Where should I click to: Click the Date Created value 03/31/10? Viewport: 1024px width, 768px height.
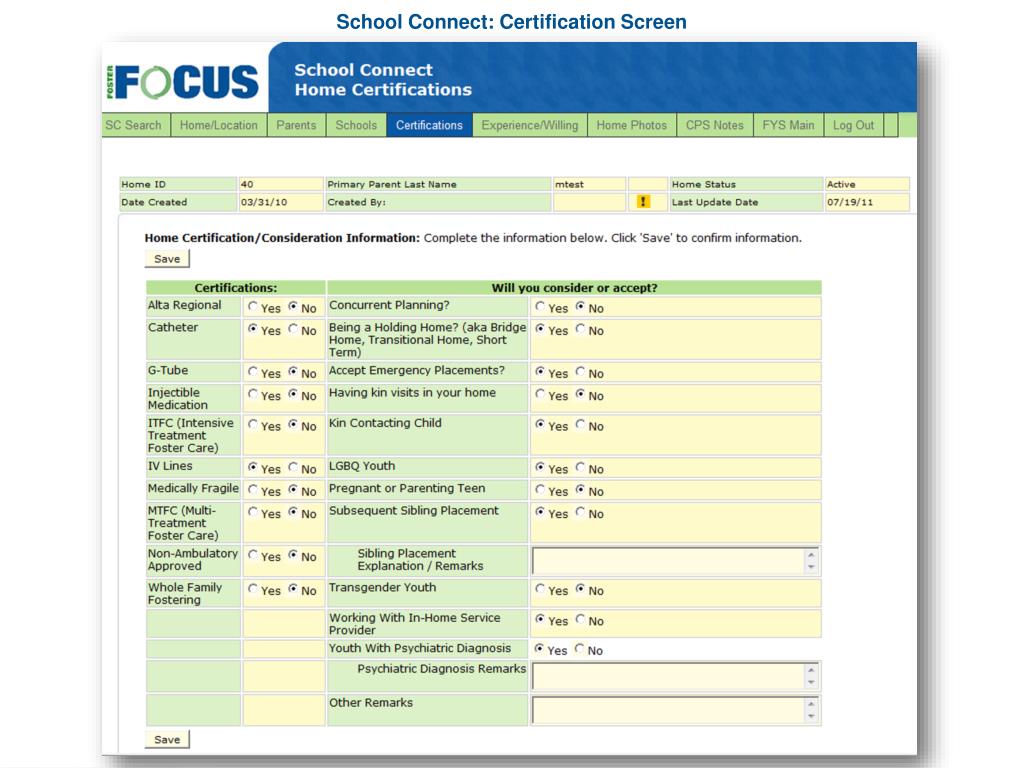[x=264, y=202]
